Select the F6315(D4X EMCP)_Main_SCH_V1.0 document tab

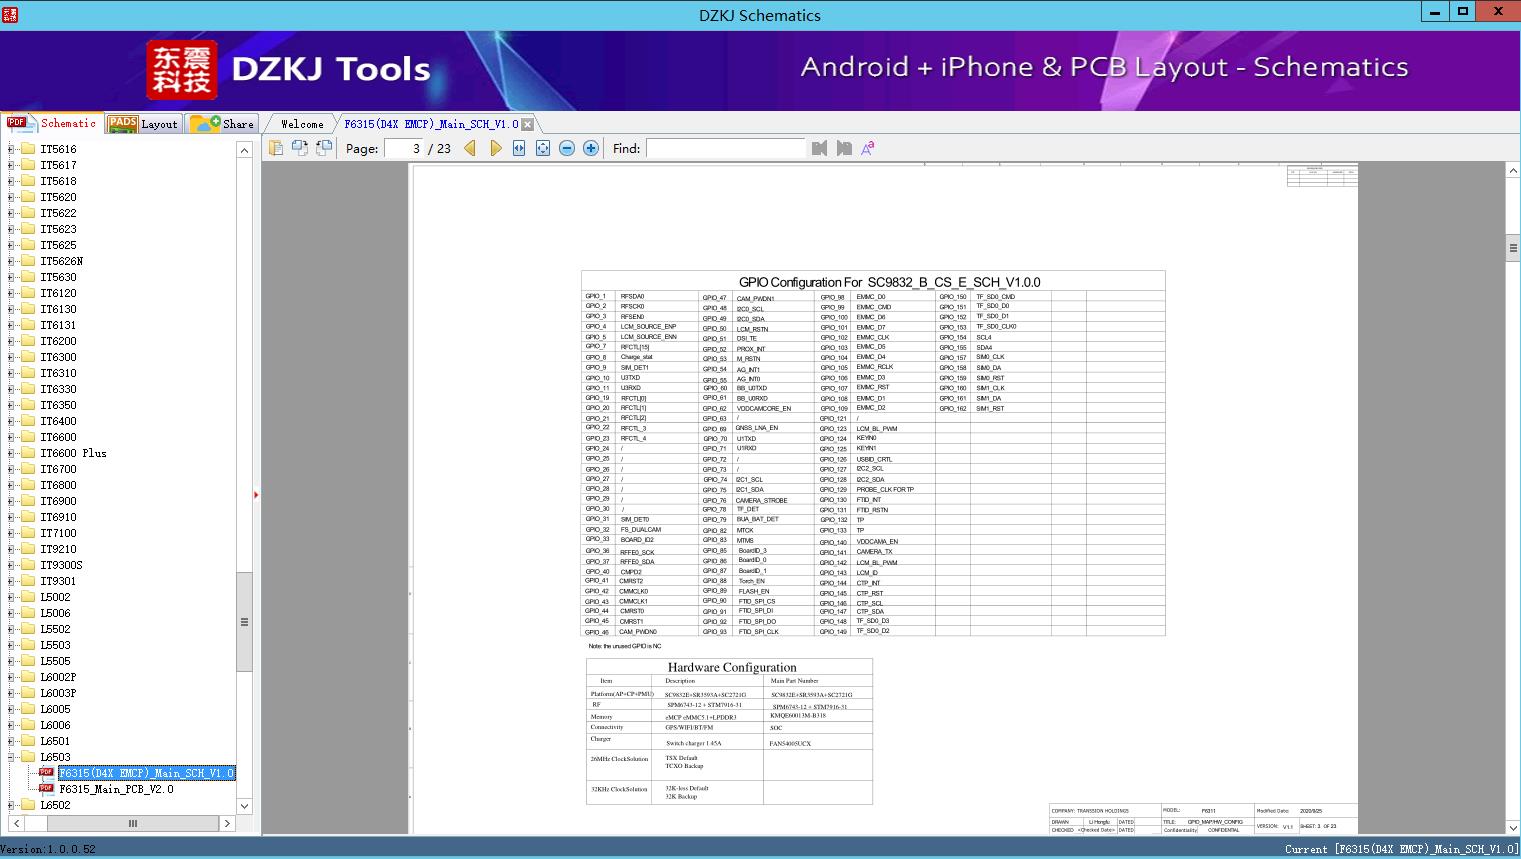click(x=431, y=124)
